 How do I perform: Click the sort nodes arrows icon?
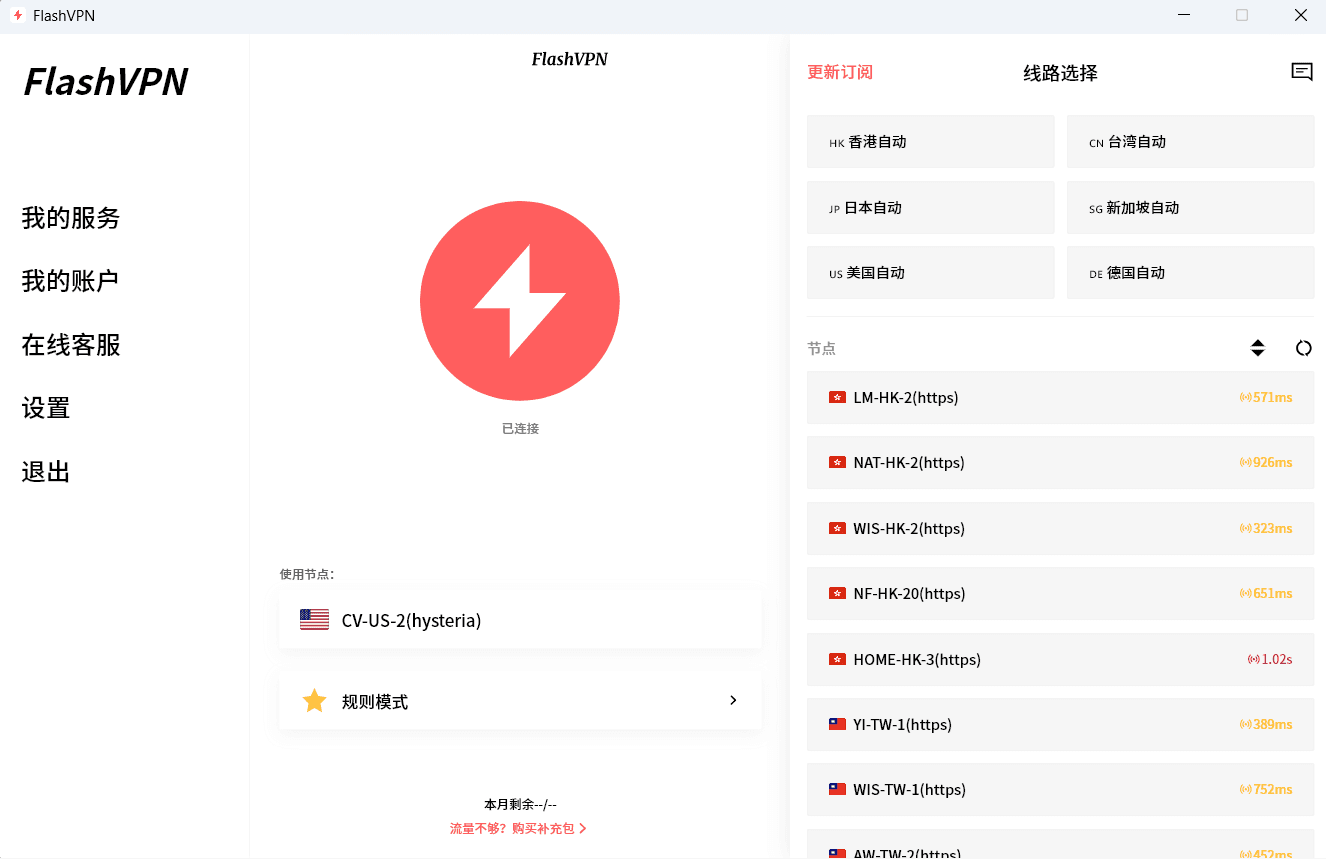click(x=1258, y=348)
